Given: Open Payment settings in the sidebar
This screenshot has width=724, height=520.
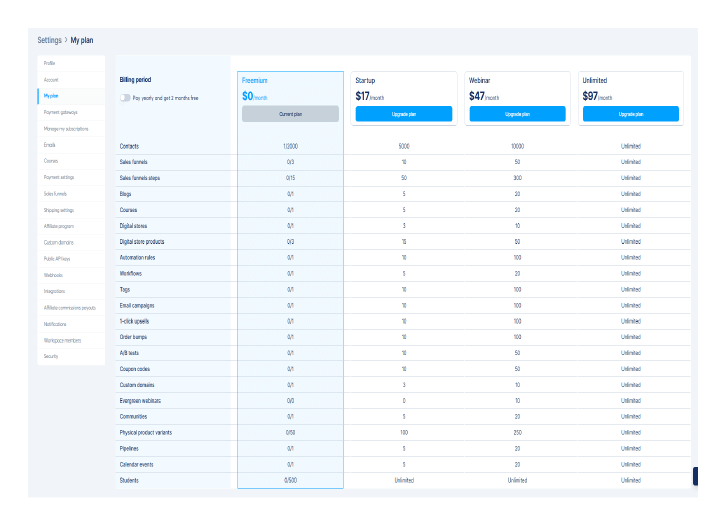Looking at the screenshot, I should click(x=71, y=177).
